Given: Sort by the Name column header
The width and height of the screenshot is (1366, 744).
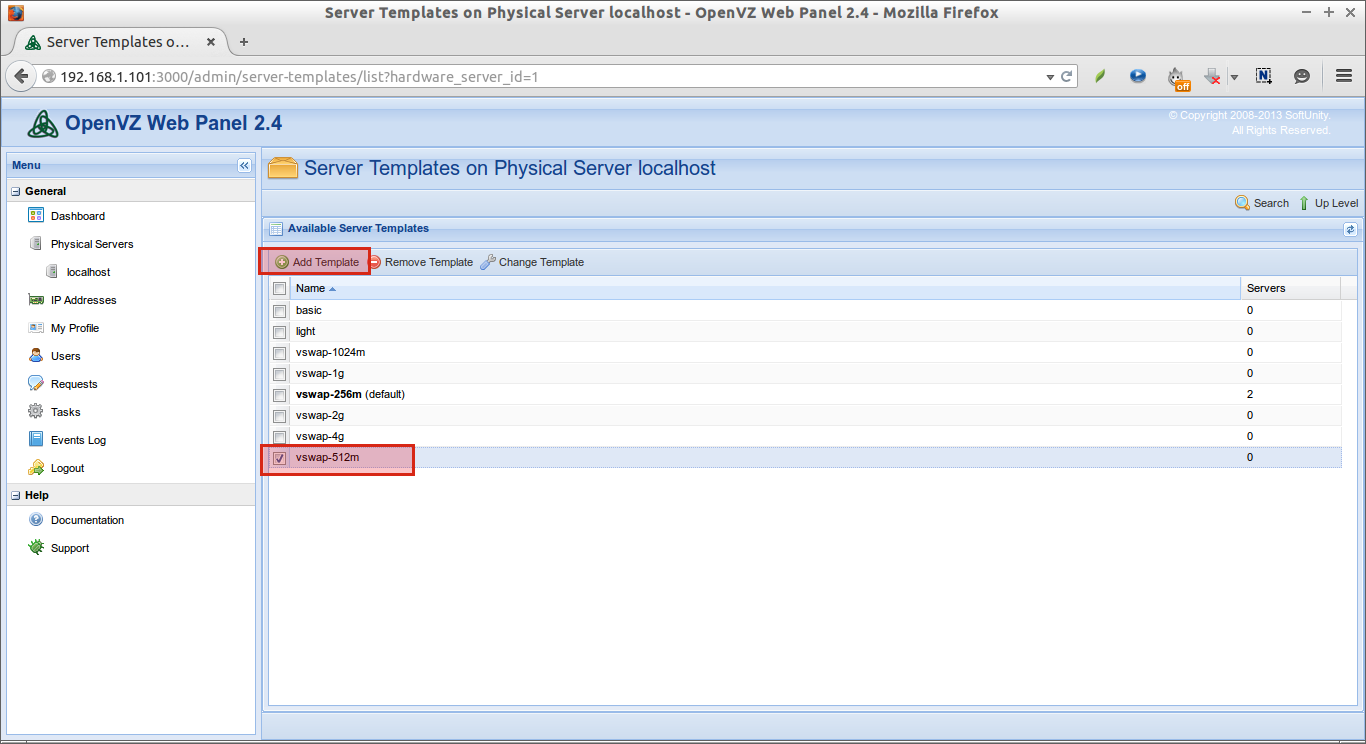Looking at the screenshot, I should tap(766, 288).
